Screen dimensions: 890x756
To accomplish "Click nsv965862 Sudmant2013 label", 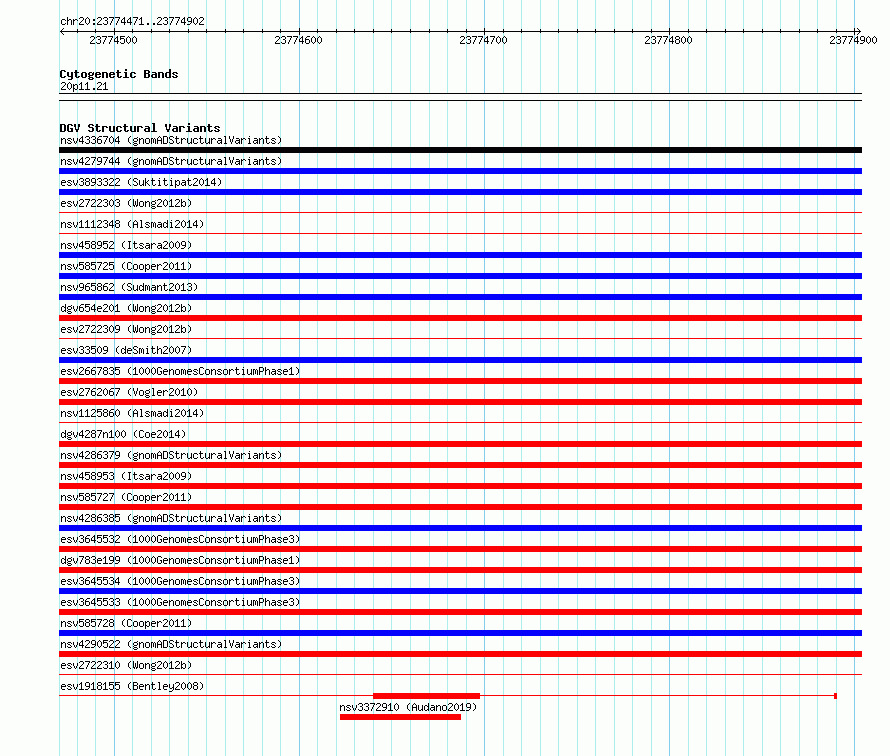I will 129,287.
